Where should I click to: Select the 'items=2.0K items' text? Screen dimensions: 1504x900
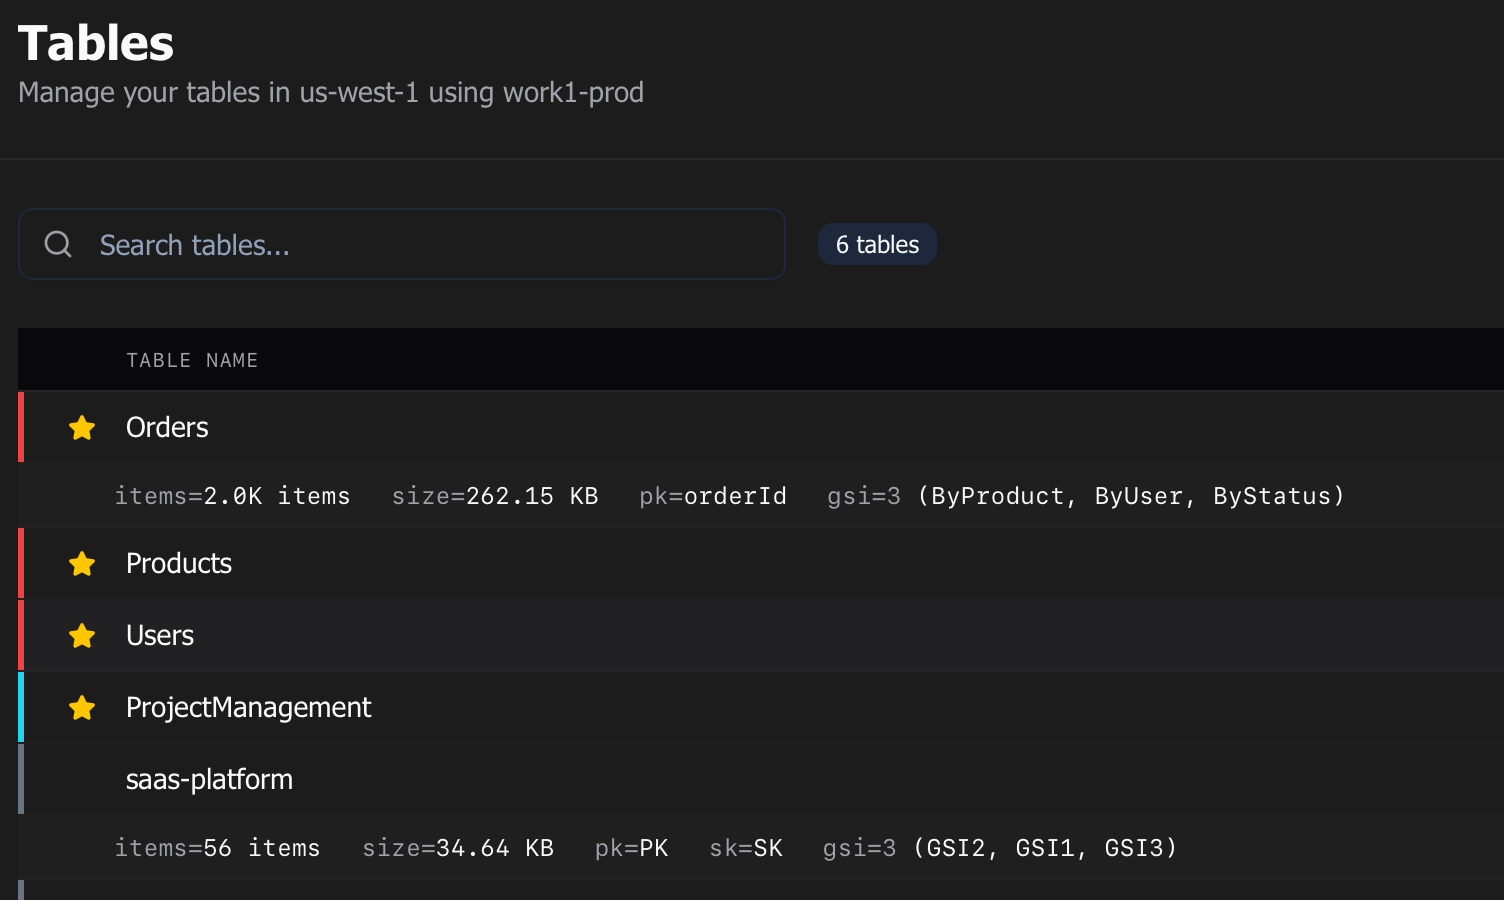[x=233, y=496]
